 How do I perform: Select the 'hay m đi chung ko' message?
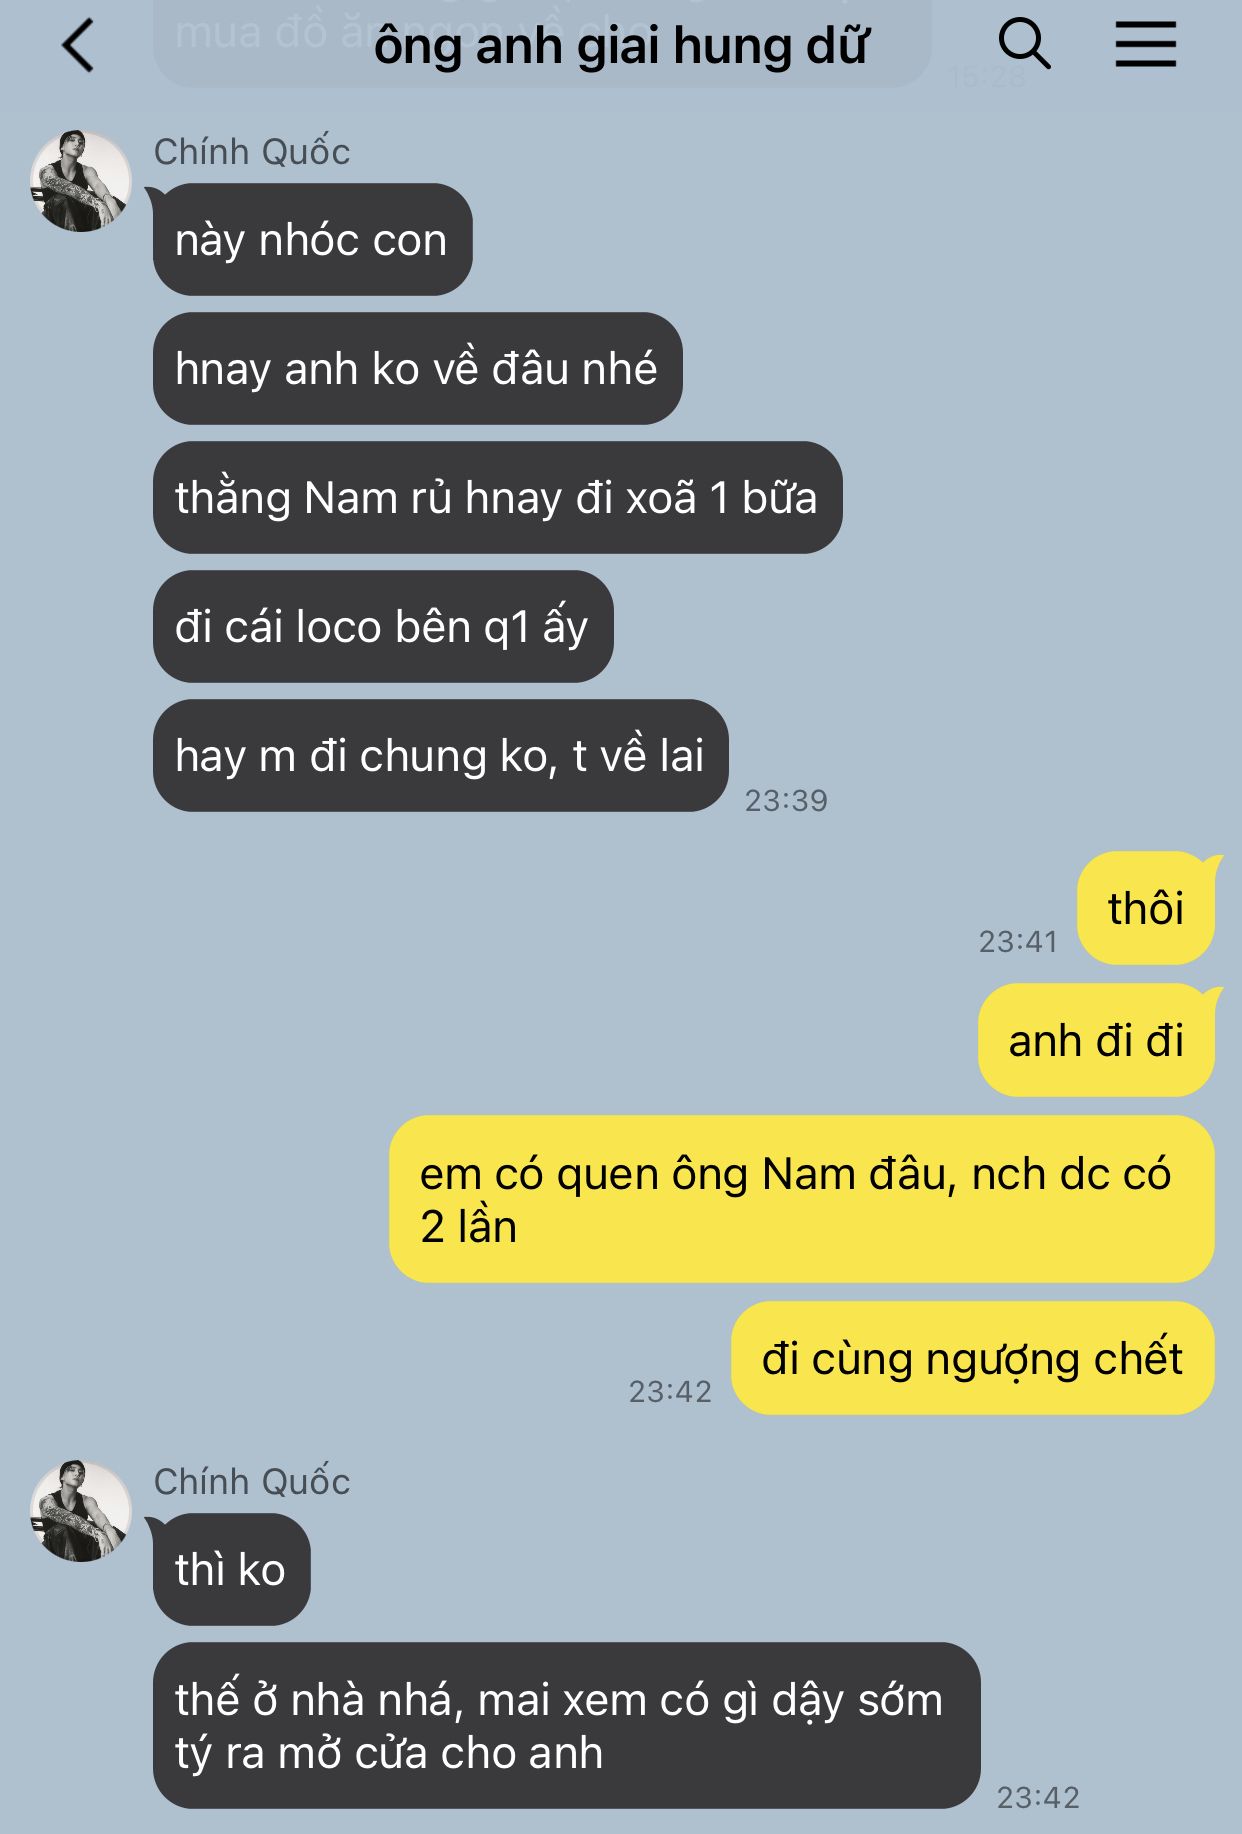pyautogui.click(x=440, y=755)
